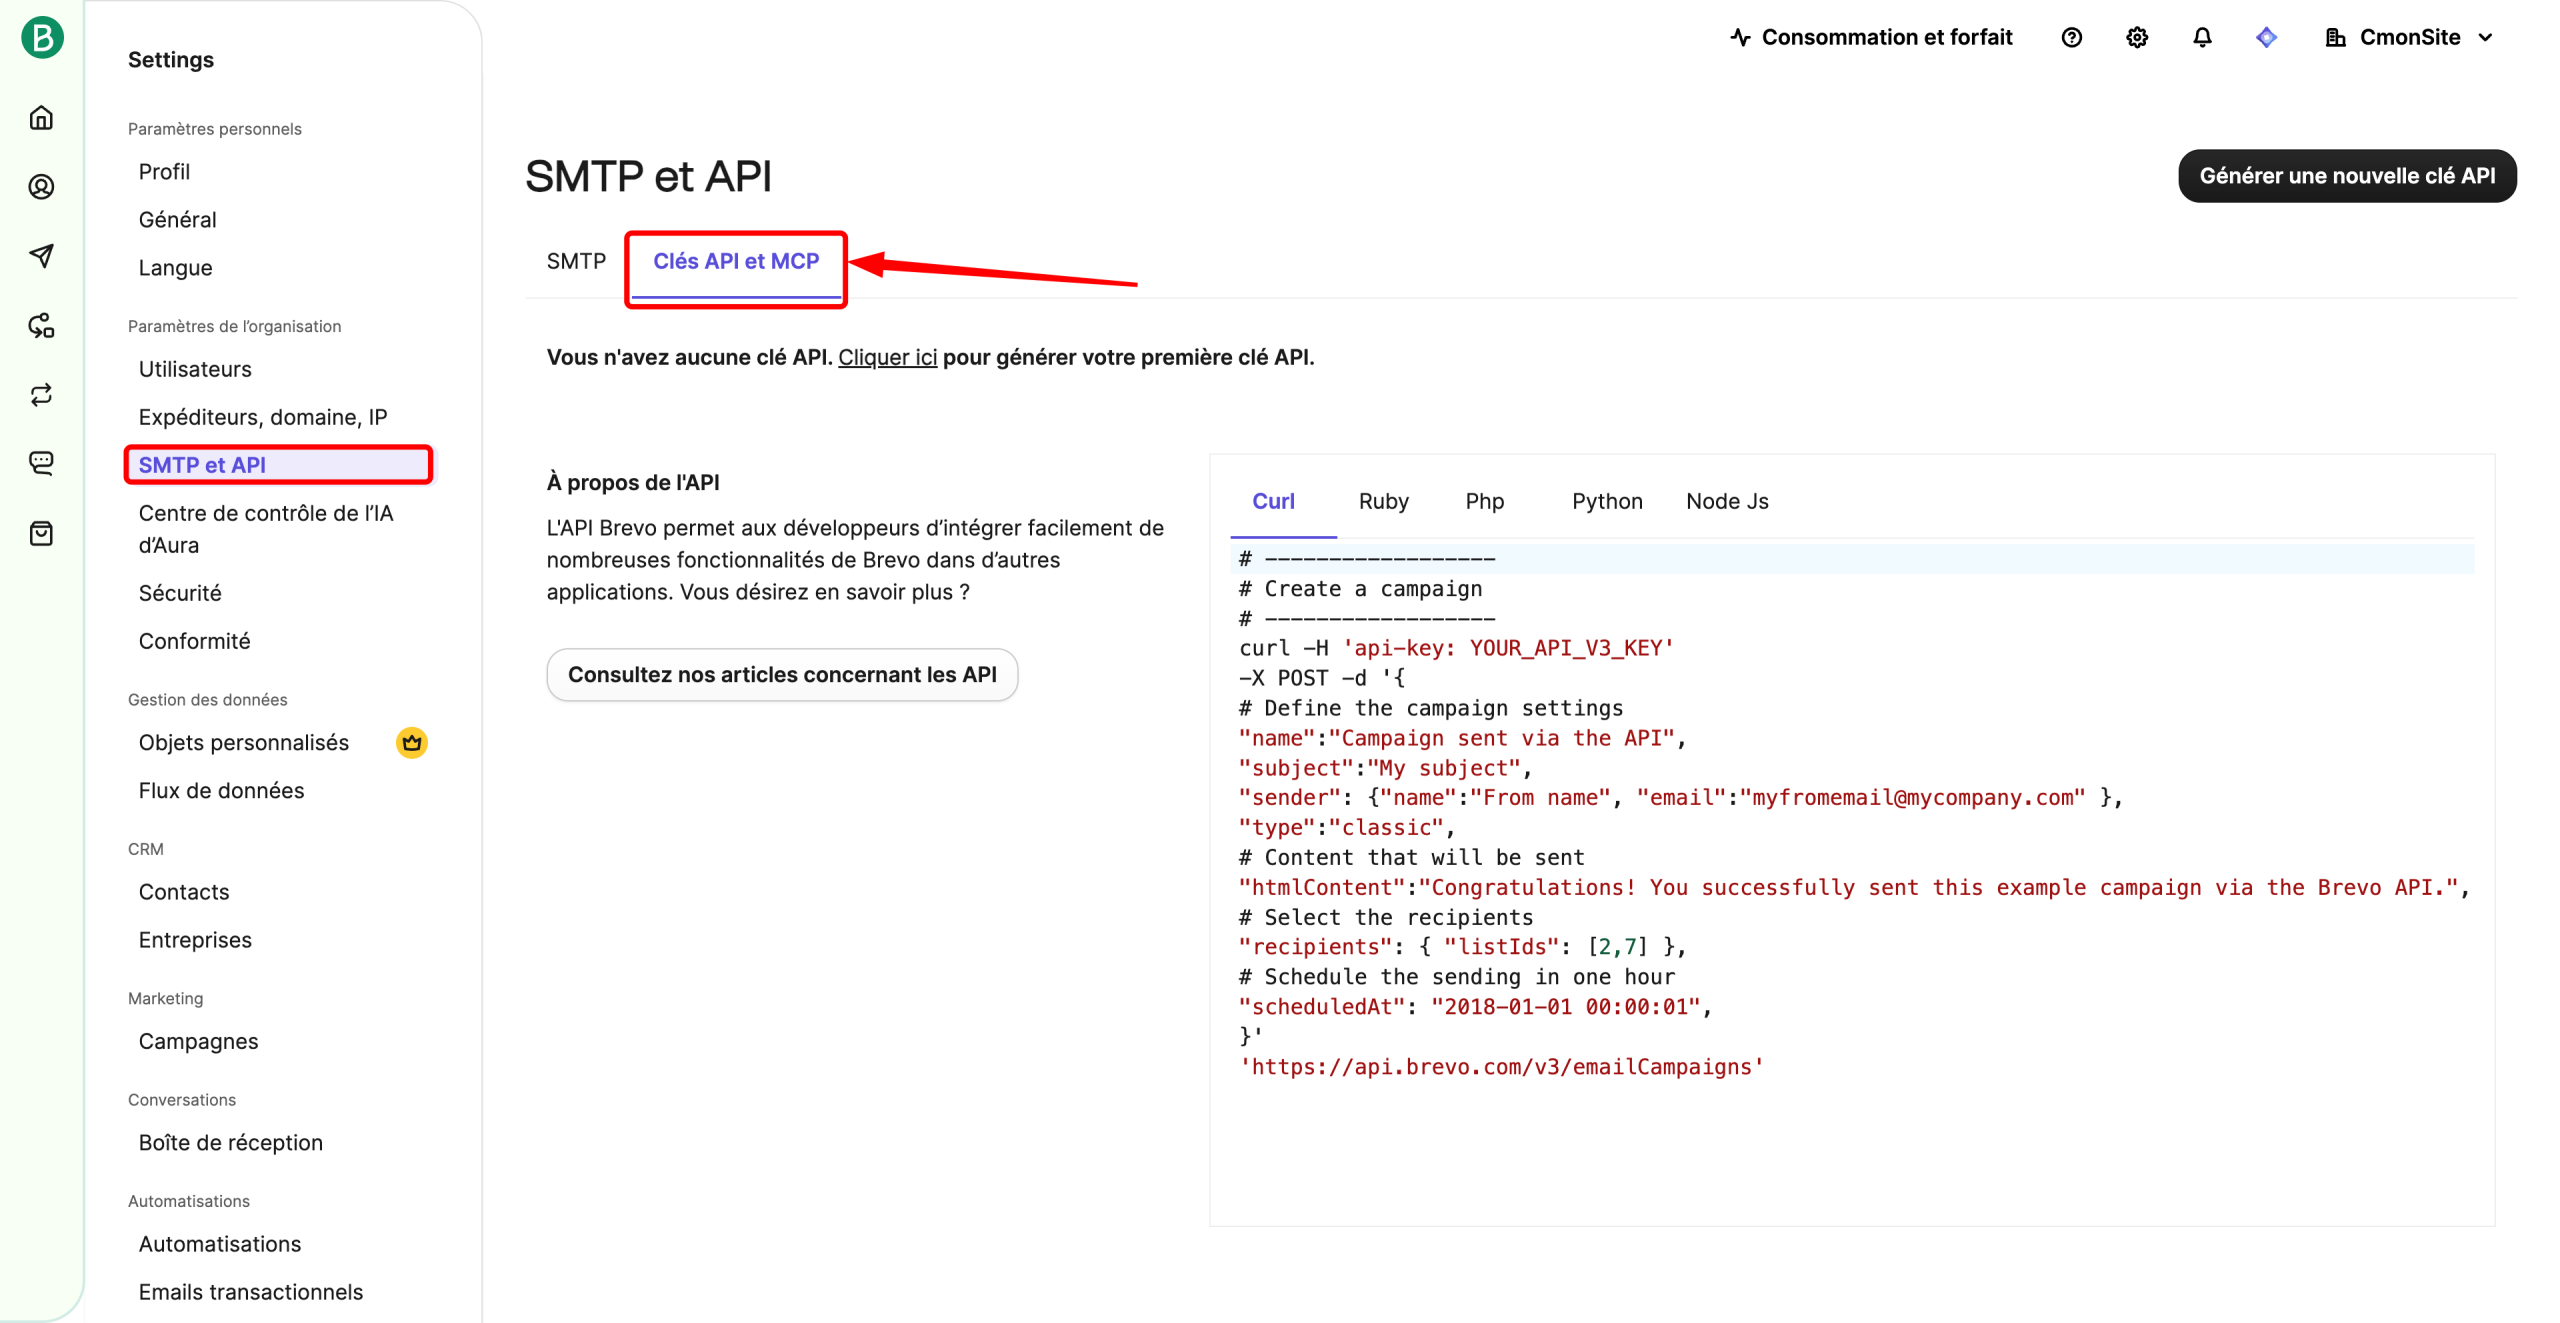The height and width of the screenshot is (1323, 2560).
Task: Switch to the SMTP tab
Action: pyautogui.click(x=575, y=261)
